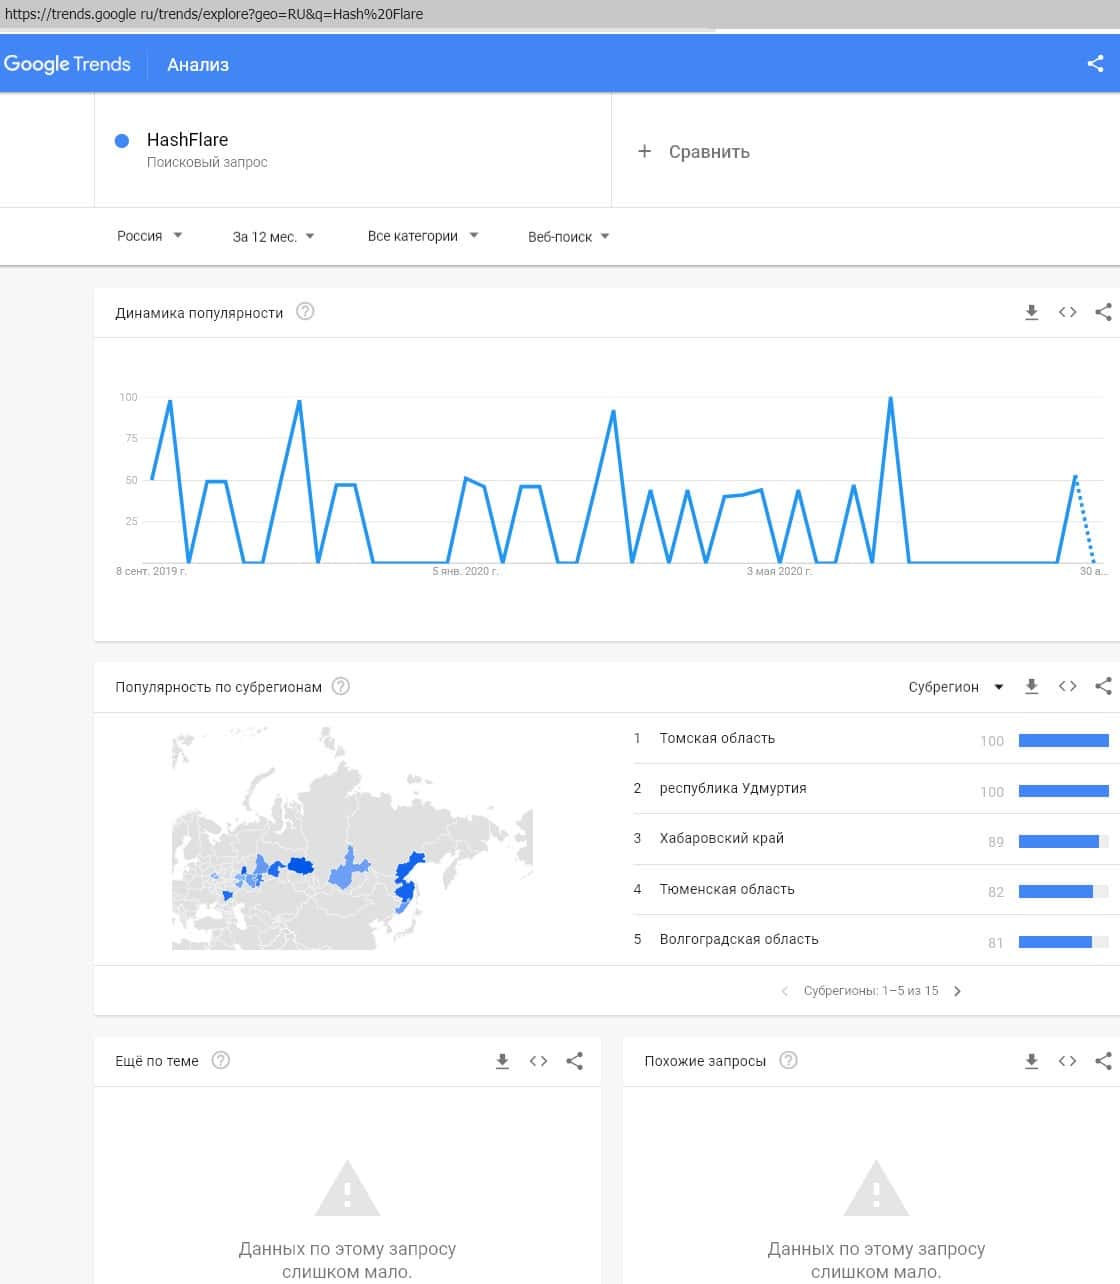Viewport: 1120px width, 1284px height.
Task: Share the Похожие запросы card
Action: 1103,1061
